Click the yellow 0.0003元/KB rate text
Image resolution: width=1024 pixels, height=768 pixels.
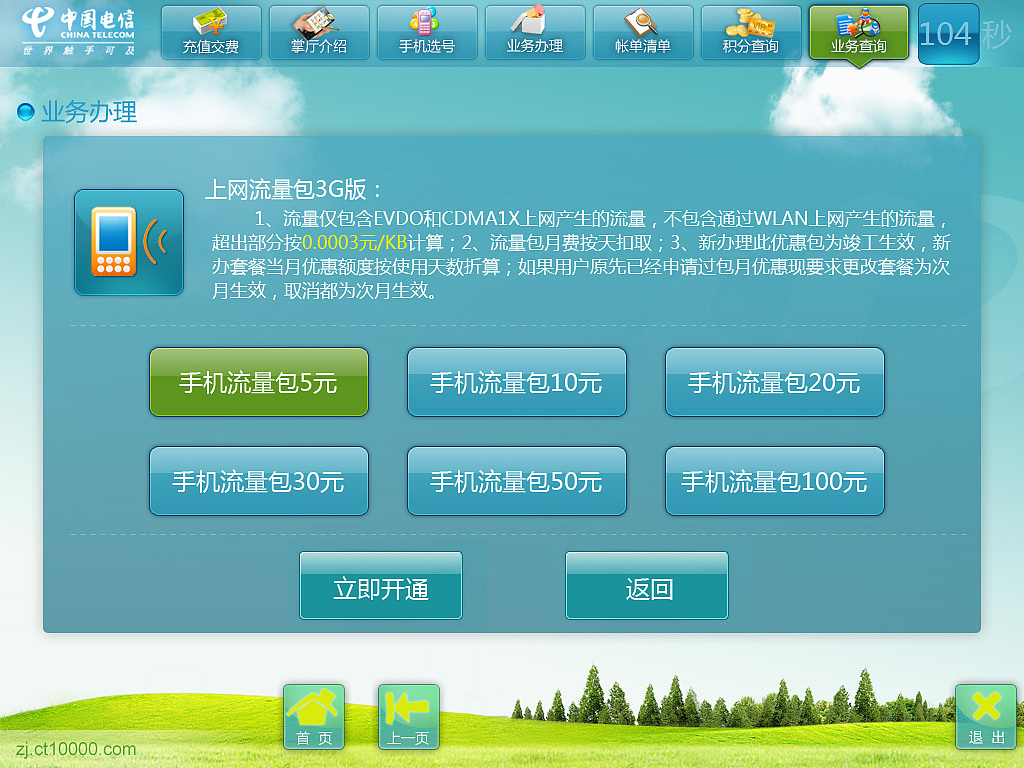point(355,243)
